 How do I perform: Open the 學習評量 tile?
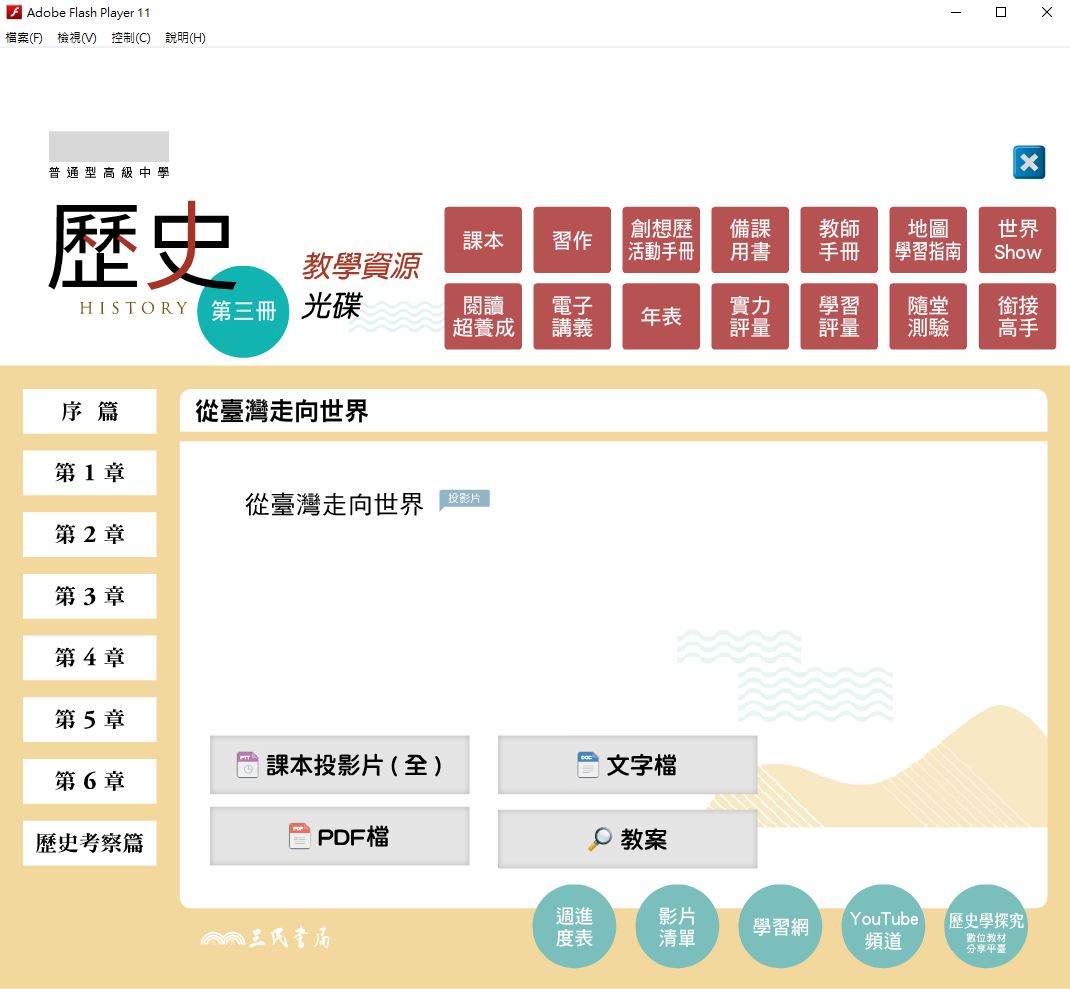[x=839, y=316]
